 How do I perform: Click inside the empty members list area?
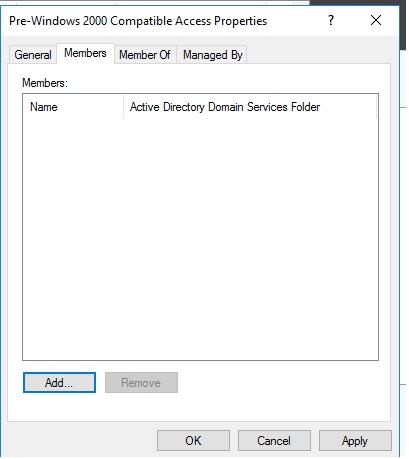tap(200, 239)
